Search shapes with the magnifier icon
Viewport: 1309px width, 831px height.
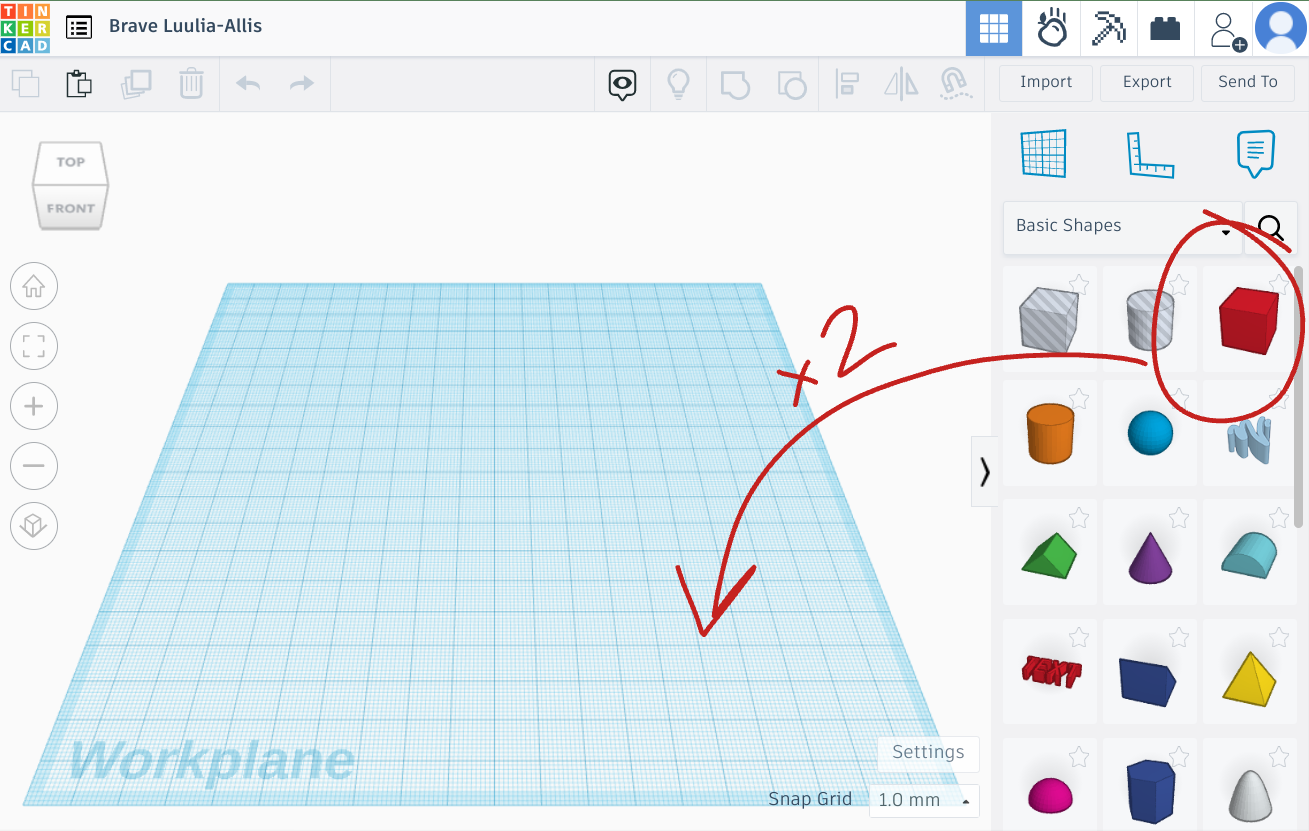click(1271, 229)
